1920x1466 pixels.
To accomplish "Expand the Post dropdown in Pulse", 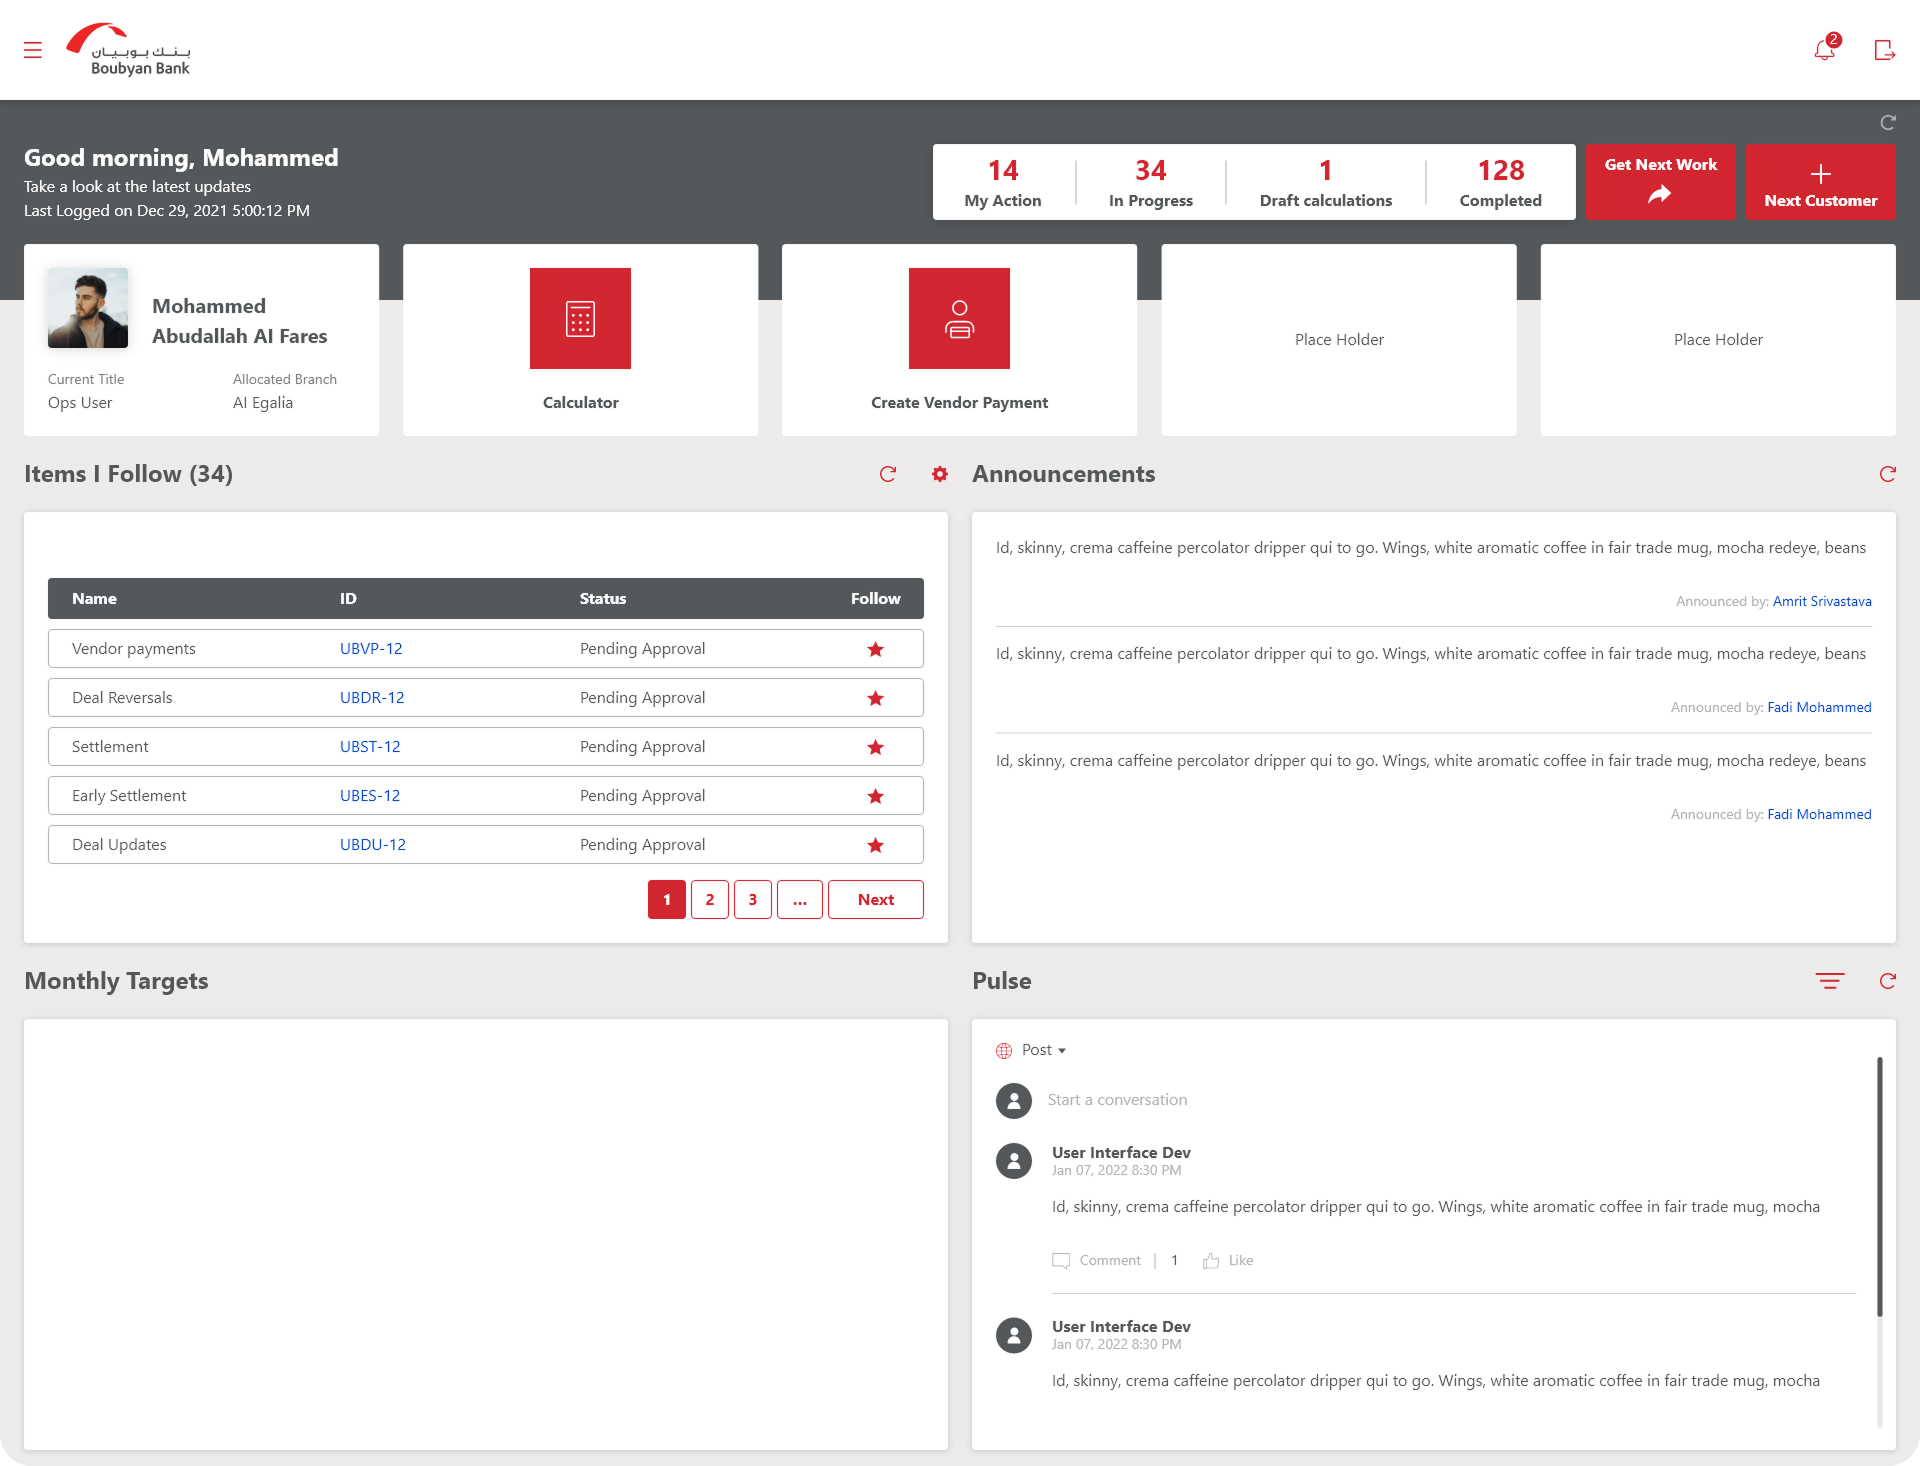I will click(x=1043, y=1050).
